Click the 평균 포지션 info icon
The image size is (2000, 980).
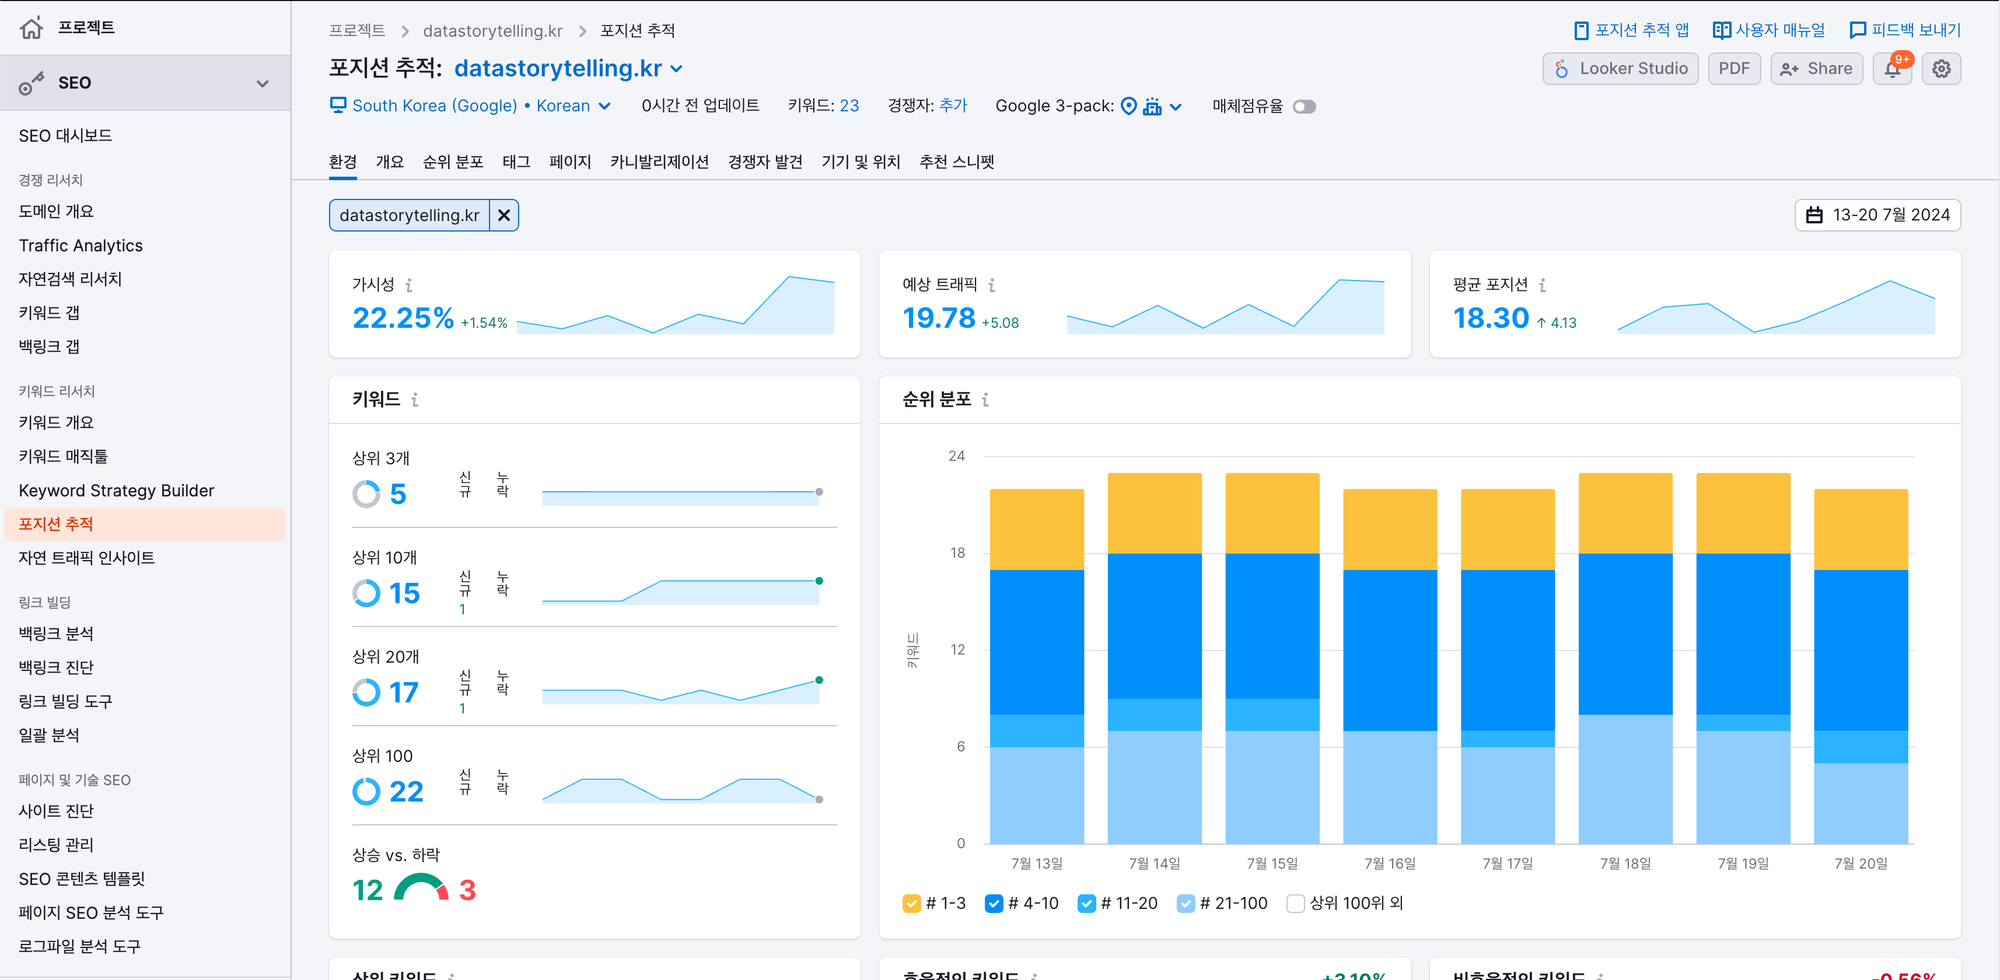(1543, 285)
